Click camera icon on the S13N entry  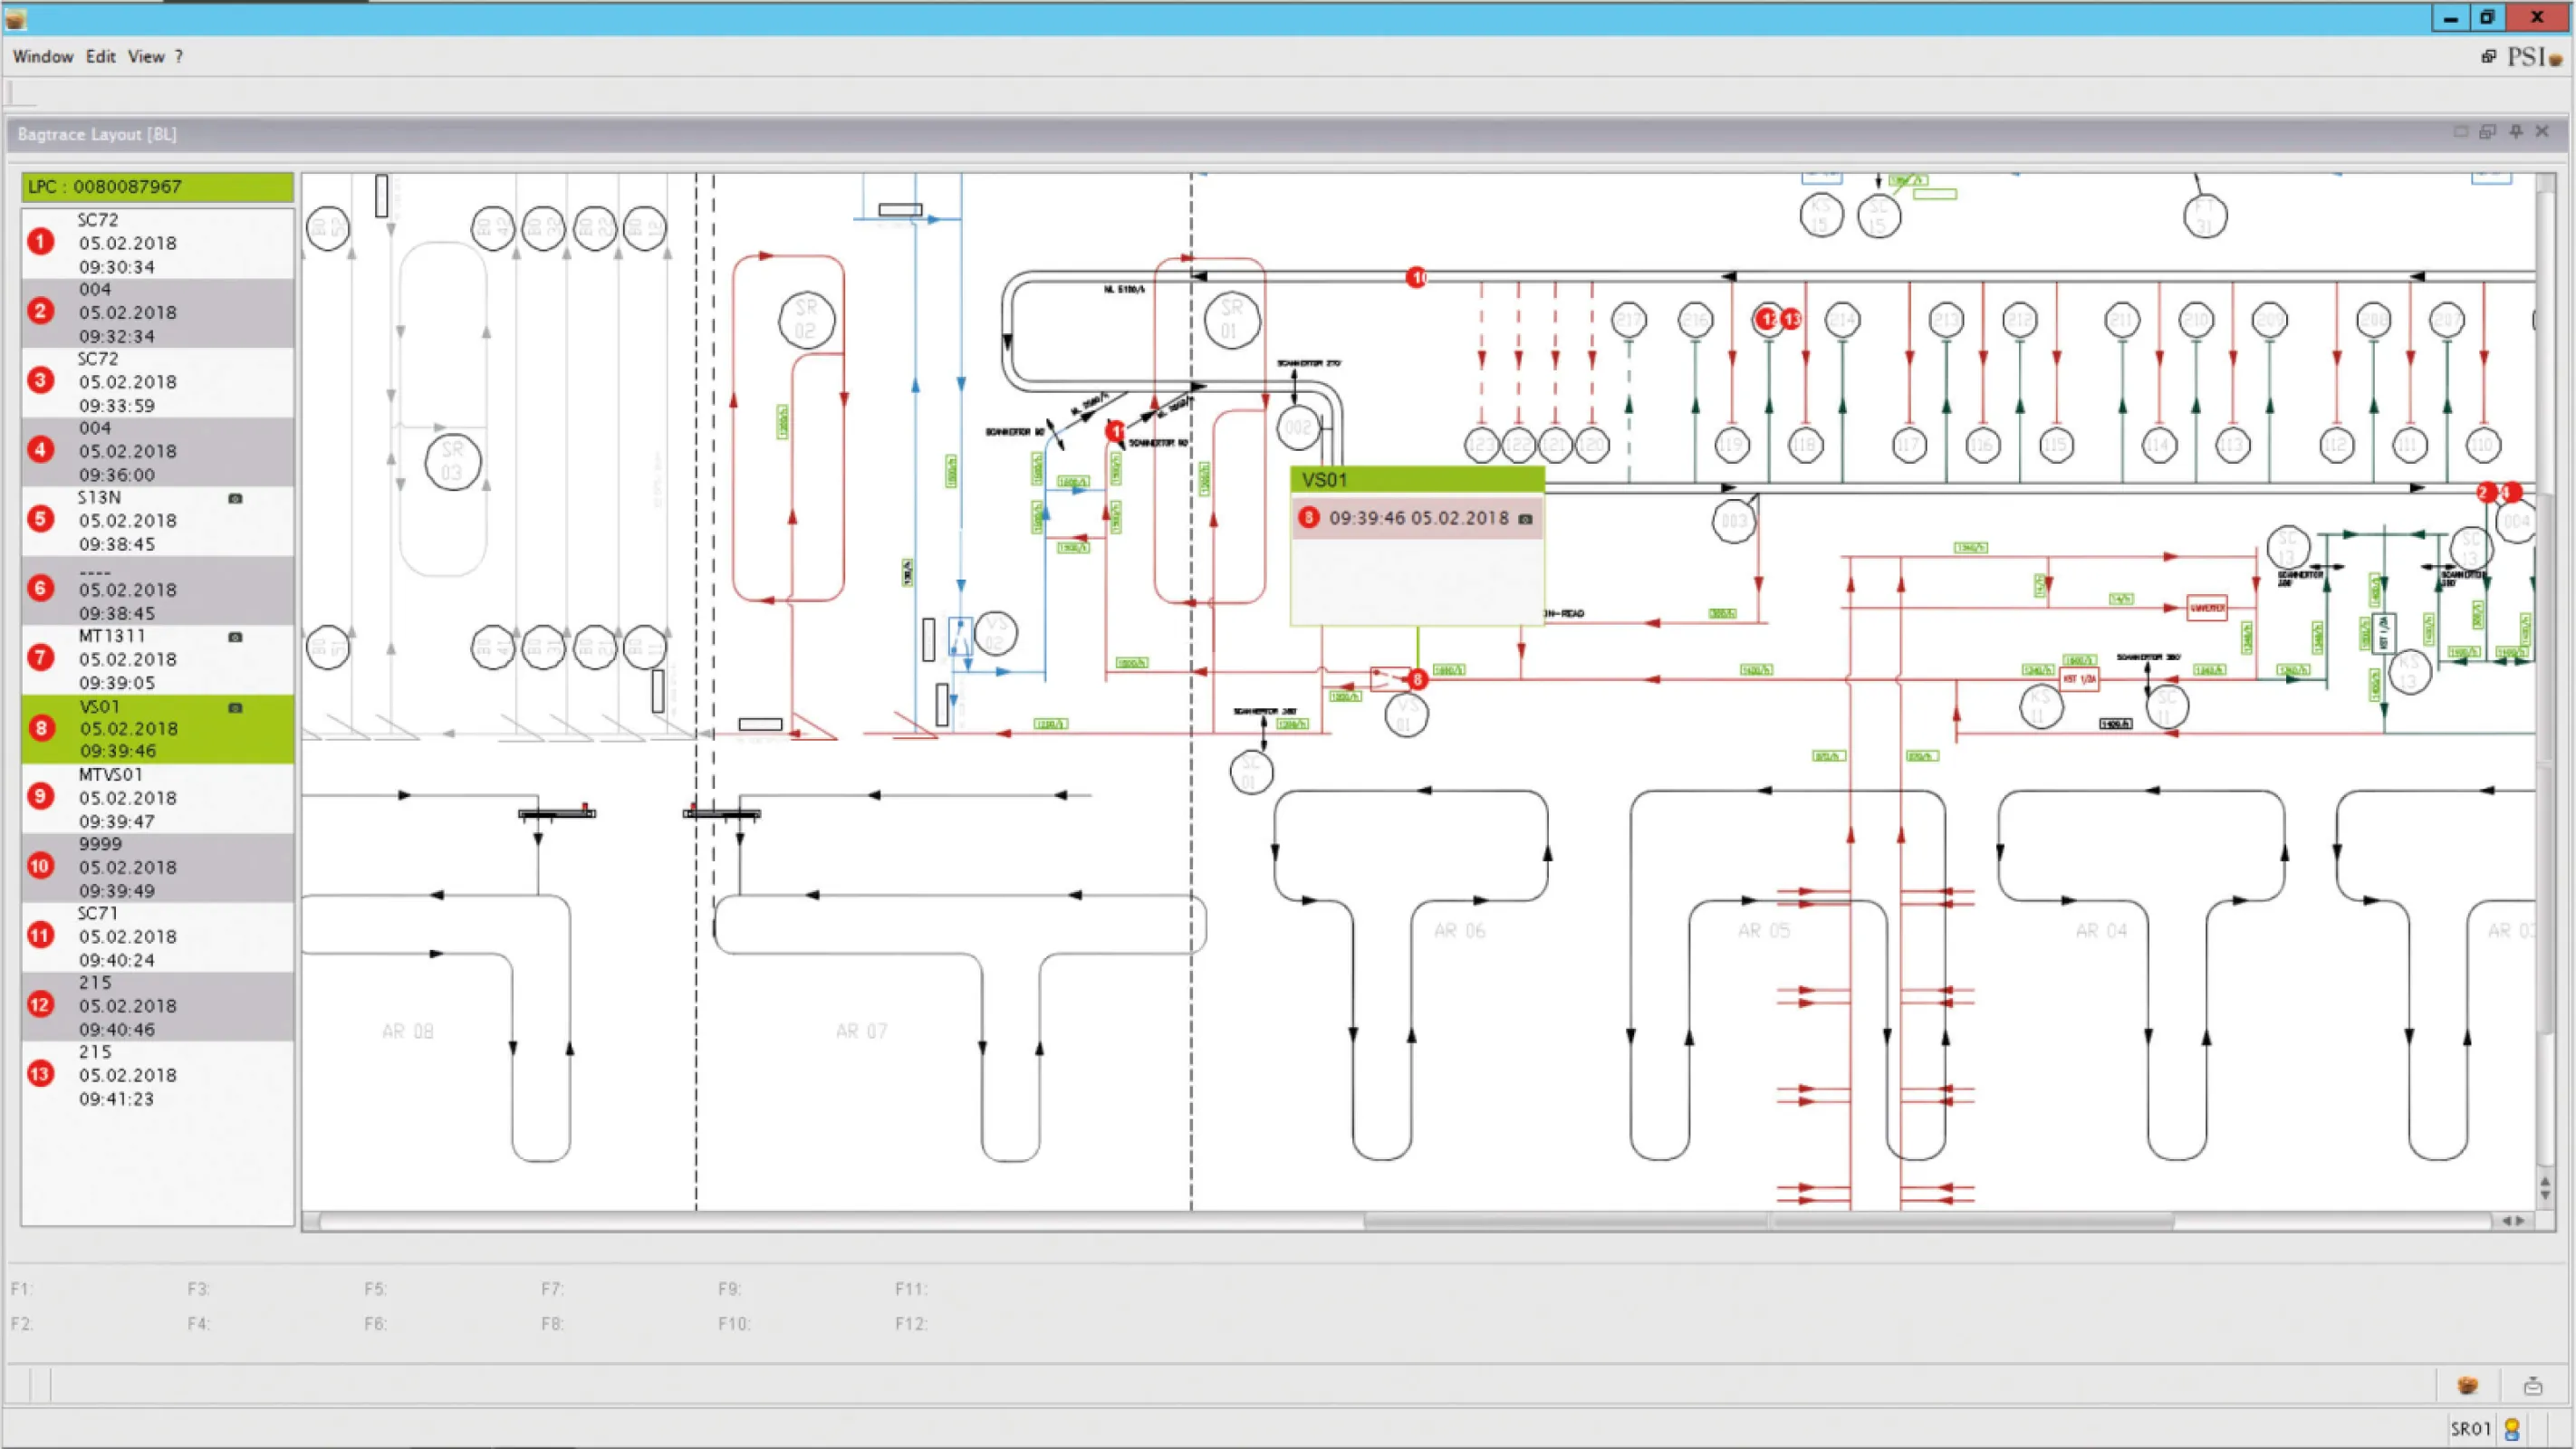click(235, 498)
